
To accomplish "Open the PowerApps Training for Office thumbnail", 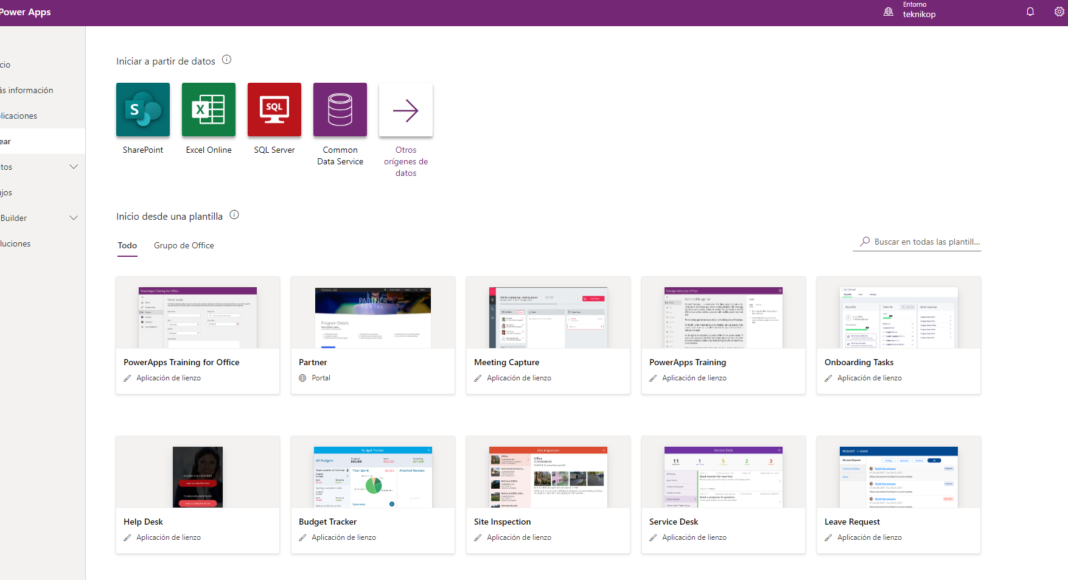I will tap(198, 318).
